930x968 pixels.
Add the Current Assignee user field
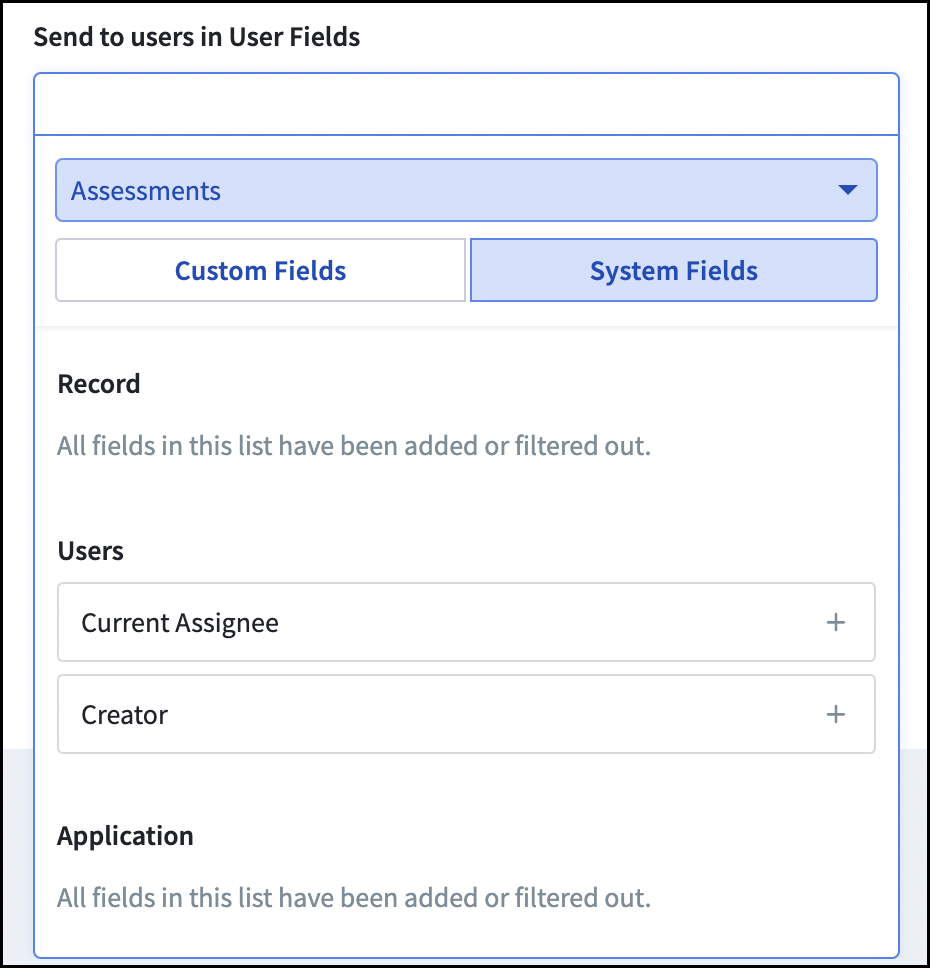click(466, 622)
